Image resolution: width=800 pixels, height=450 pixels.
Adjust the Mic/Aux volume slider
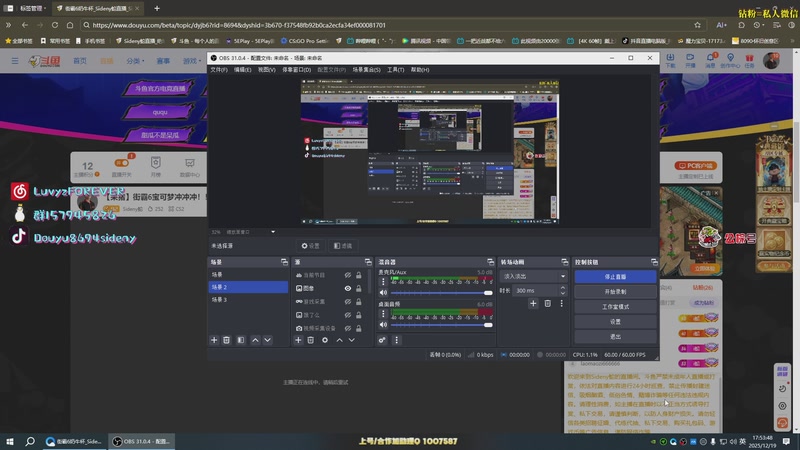tap(441, 293)
